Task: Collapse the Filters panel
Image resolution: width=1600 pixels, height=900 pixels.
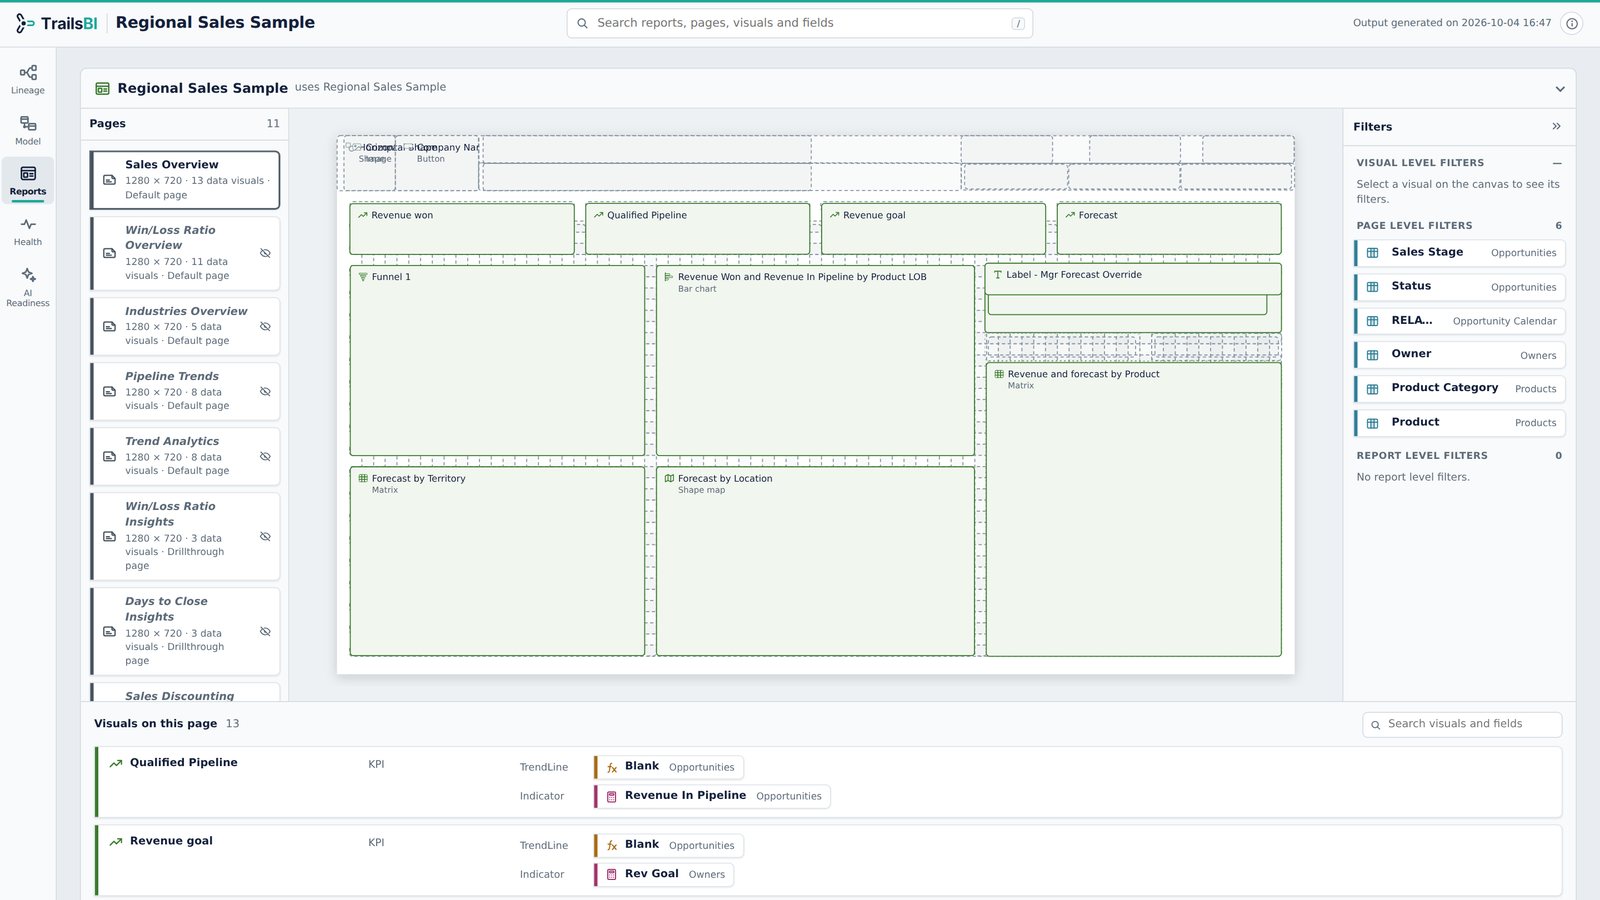Action: pos(1556,126)
